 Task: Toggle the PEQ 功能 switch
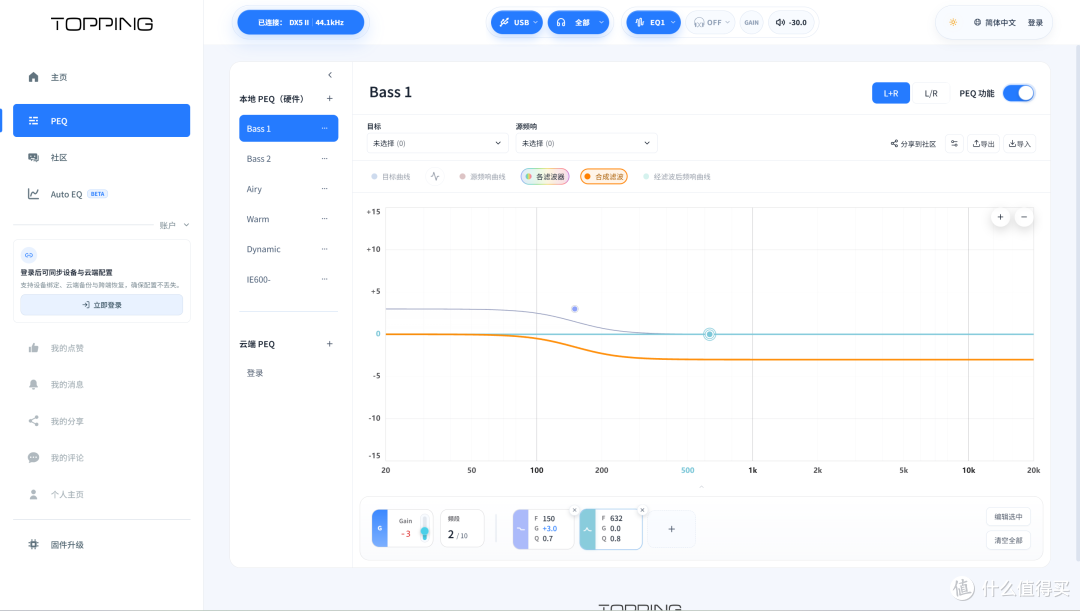tap(1018, 93)
